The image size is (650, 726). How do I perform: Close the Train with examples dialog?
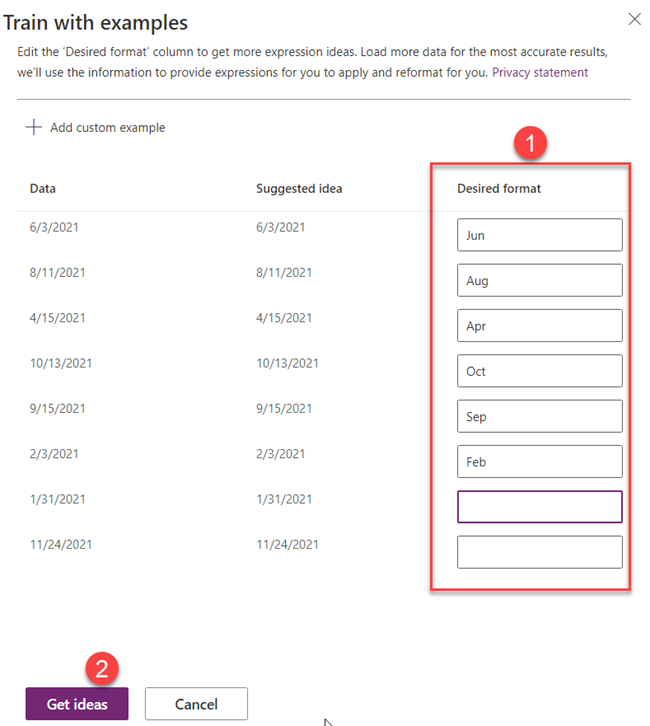coord(633,19)
